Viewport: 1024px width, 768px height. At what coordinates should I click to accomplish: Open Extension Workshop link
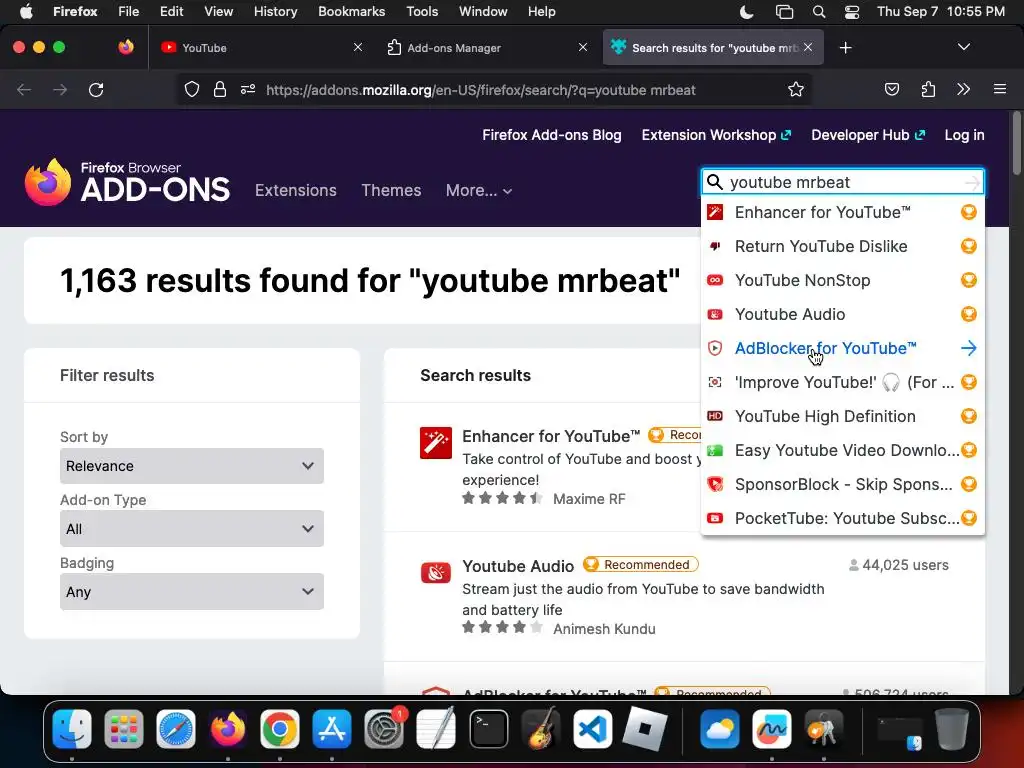[x=716, y=135]
